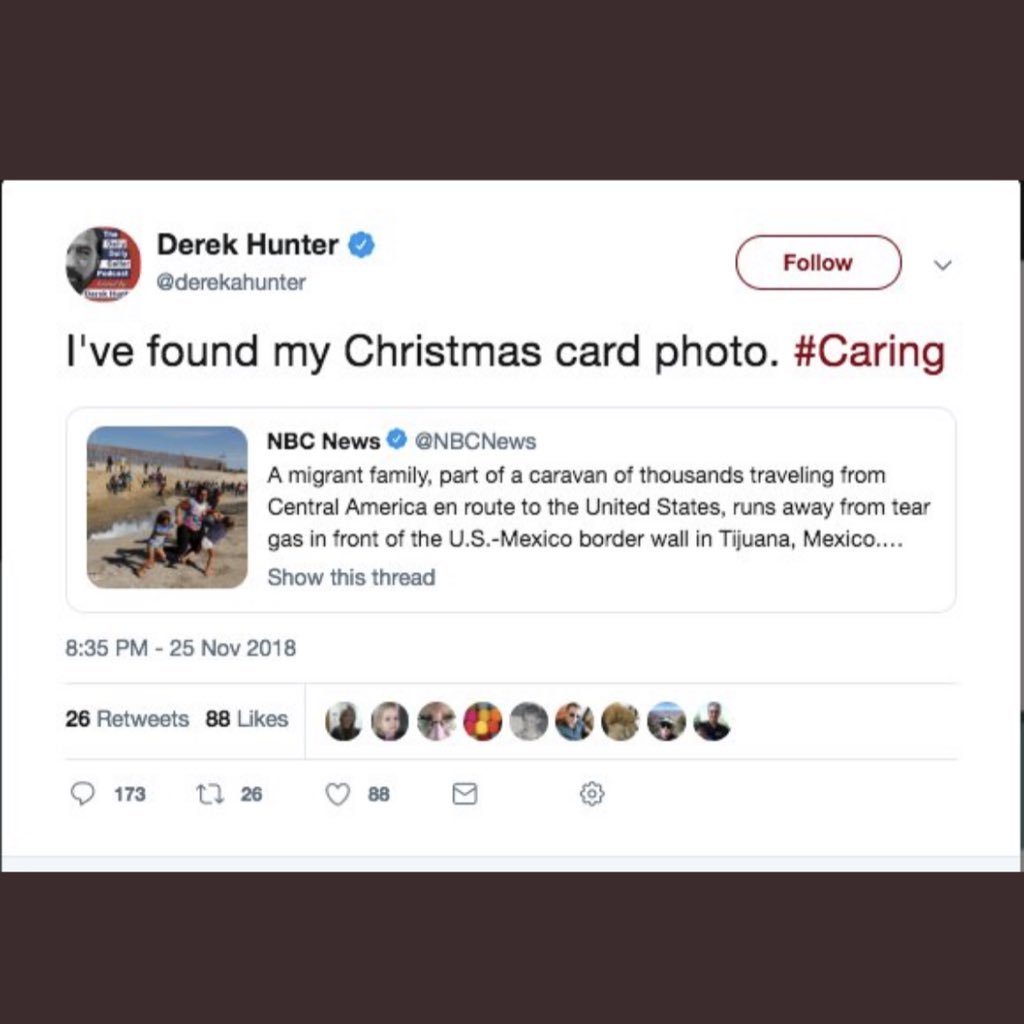This screenshot has width=1024, height=1024.
Task: View the 88 Likes list
Action: (x=247, y=719)
